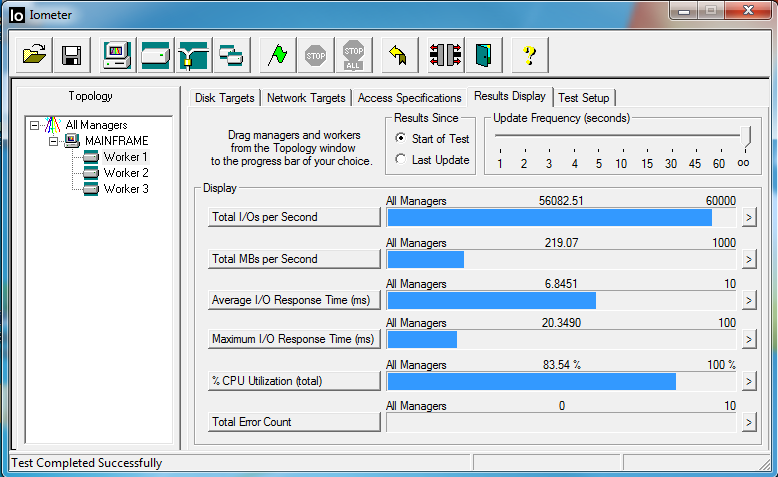Open arrow next to Maximum I/O Response Time
The height and width of the screenshot is (477, 778).
pos(749,340)
